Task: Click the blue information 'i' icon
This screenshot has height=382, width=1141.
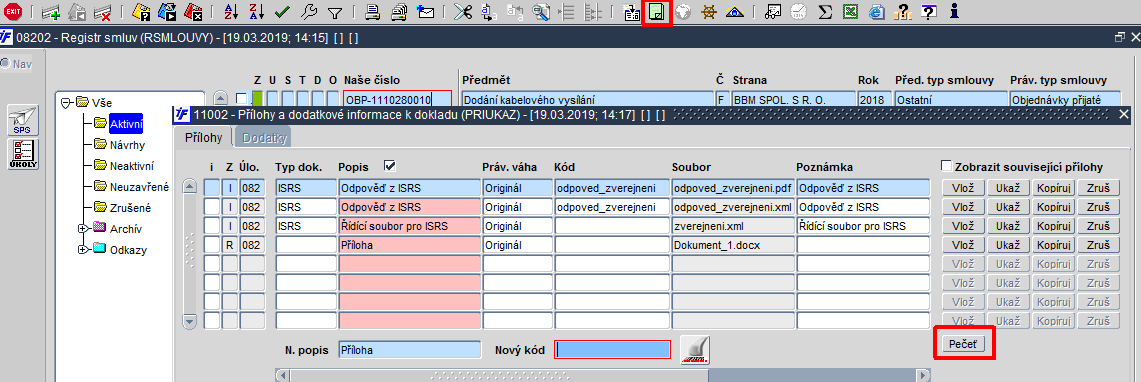Action: (x=955, y=12)
